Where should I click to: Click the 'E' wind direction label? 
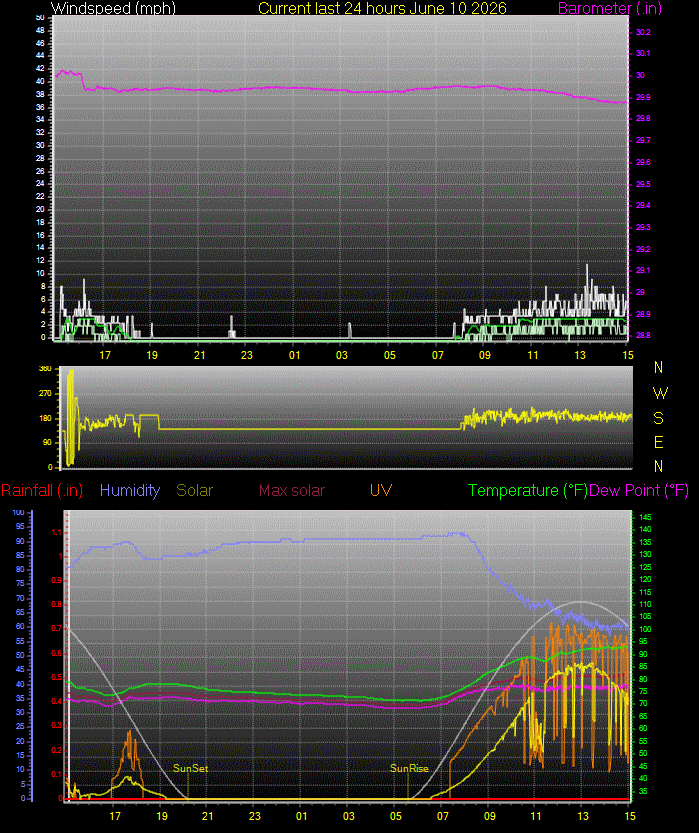[659, 442]
